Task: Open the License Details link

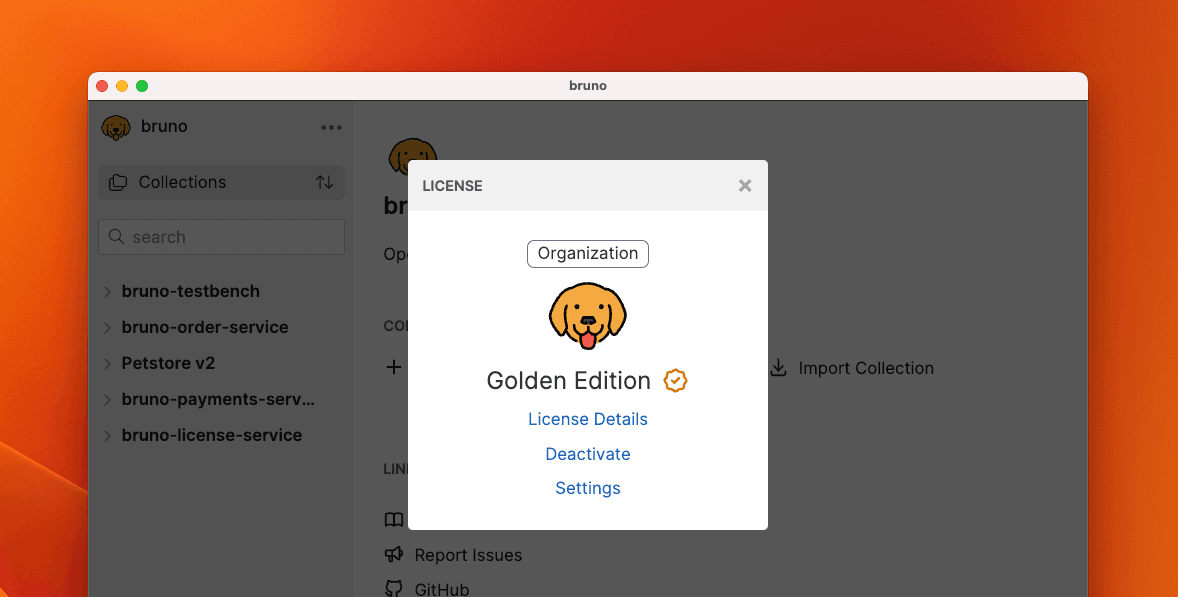Action: [x=587, y=419]
